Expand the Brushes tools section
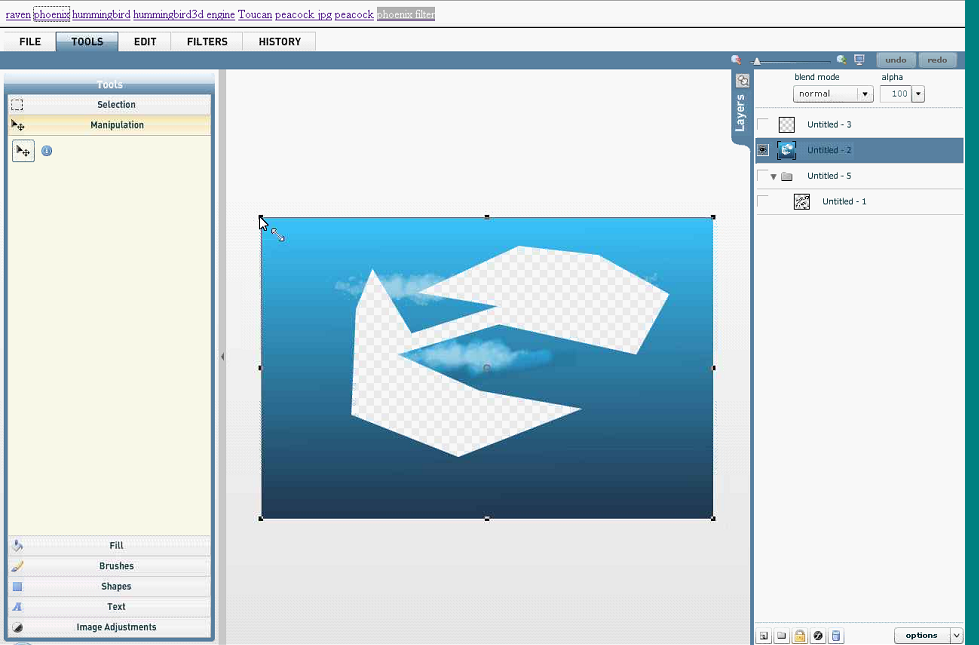 click(x=110, y=566)
